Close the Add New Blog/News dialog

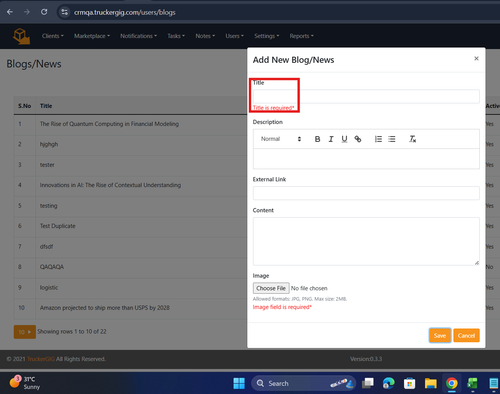pyautogui.click(x=476, y=59)
